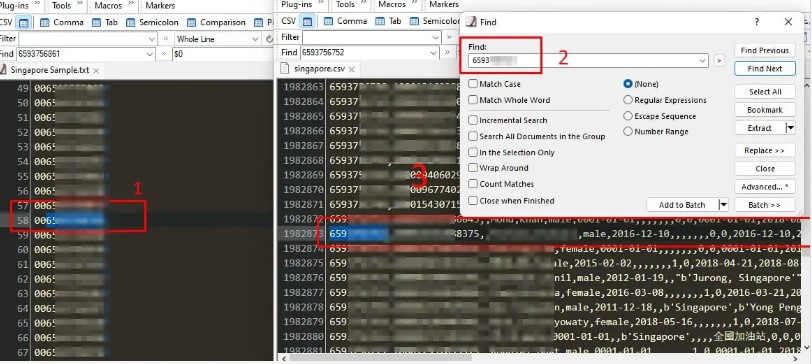Open Tools toolbar tab in right window
This screenshot has width=812, height=364.
coord(345,5)
